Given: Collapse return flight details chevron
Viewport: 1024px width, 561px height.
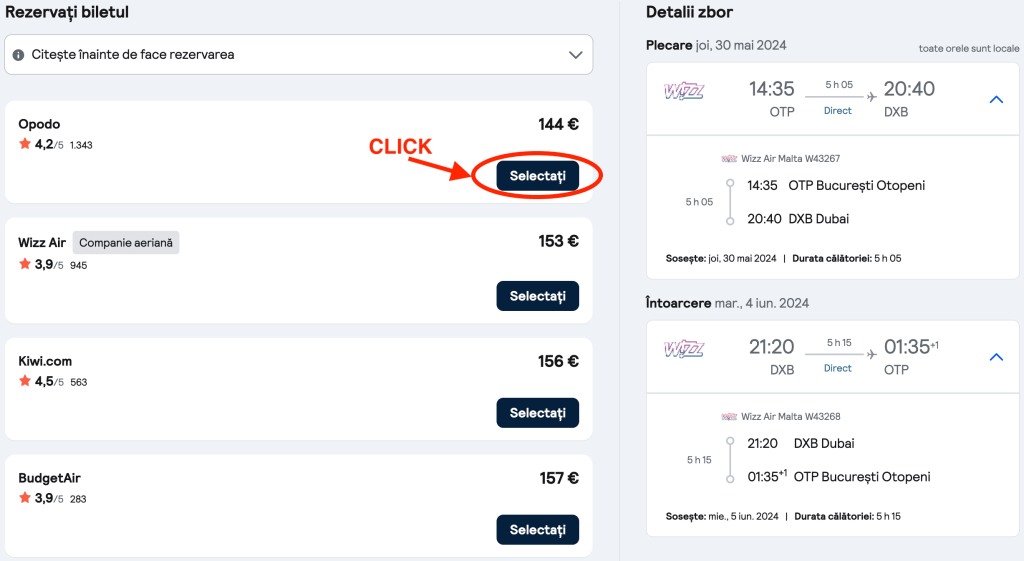Looking at the screenshot, I should click(996, 357).
